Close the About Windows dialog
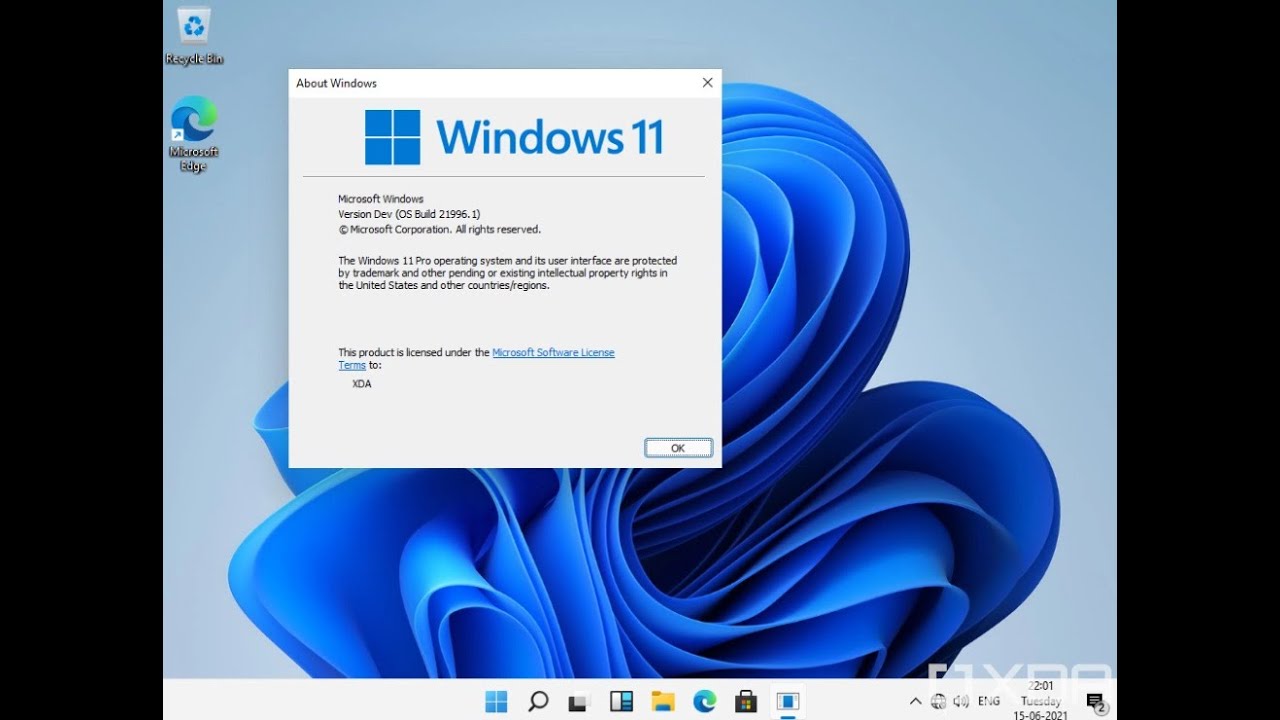This screenshot has height=720, width=1280. coord(707,83)
